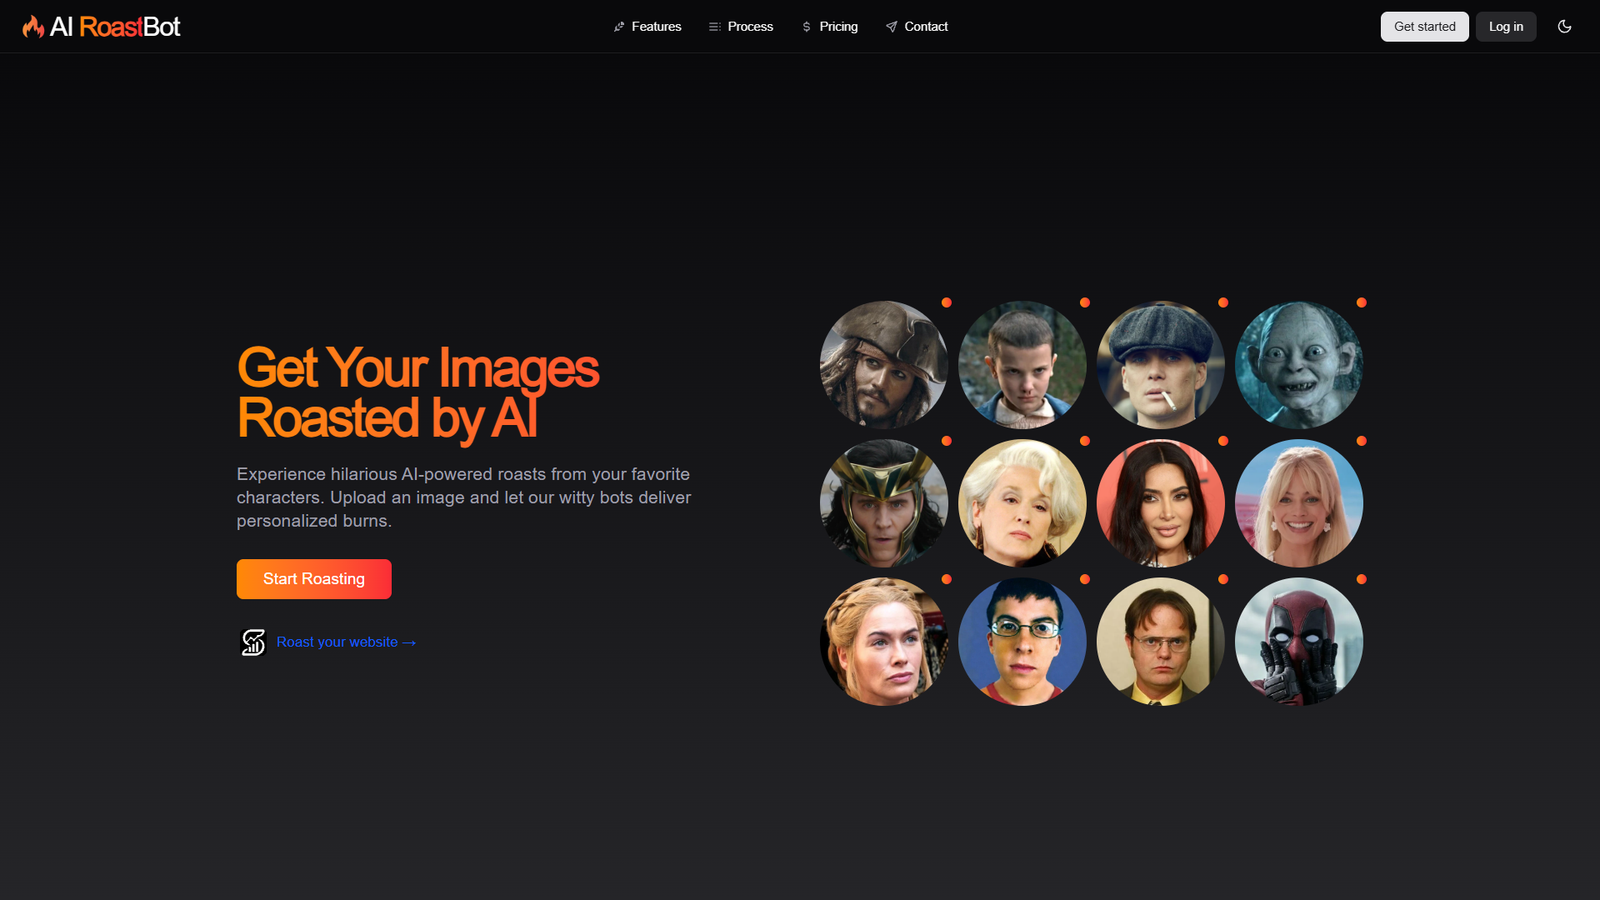Click the website roast logo icon
This screenshot has height=900, width=1600.
[253, 642]
